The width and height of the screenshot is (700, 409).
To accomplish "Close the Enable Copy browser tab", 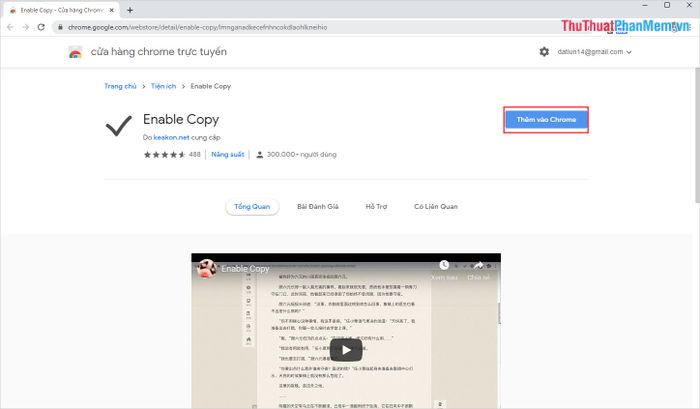I will pos(112,10).
